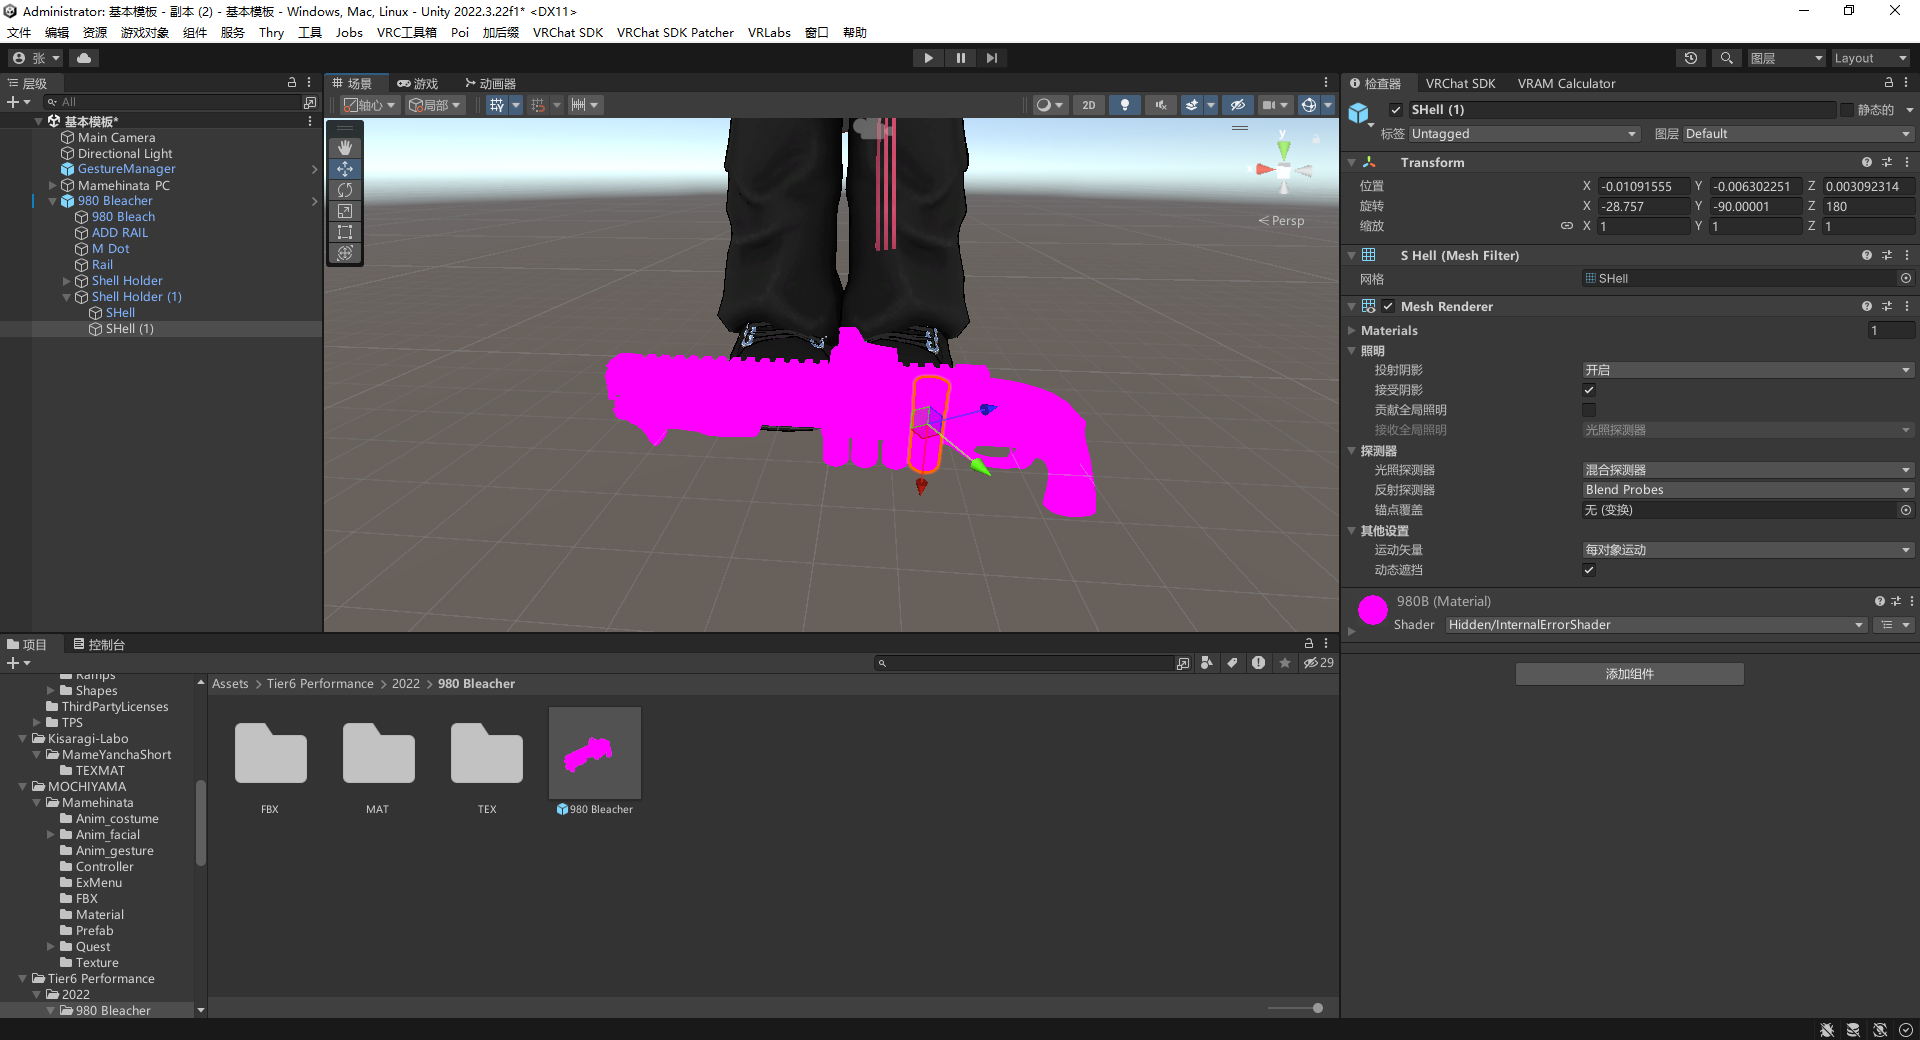Toggle Mesh Renderer enabled checkbox

(1388, 306)
